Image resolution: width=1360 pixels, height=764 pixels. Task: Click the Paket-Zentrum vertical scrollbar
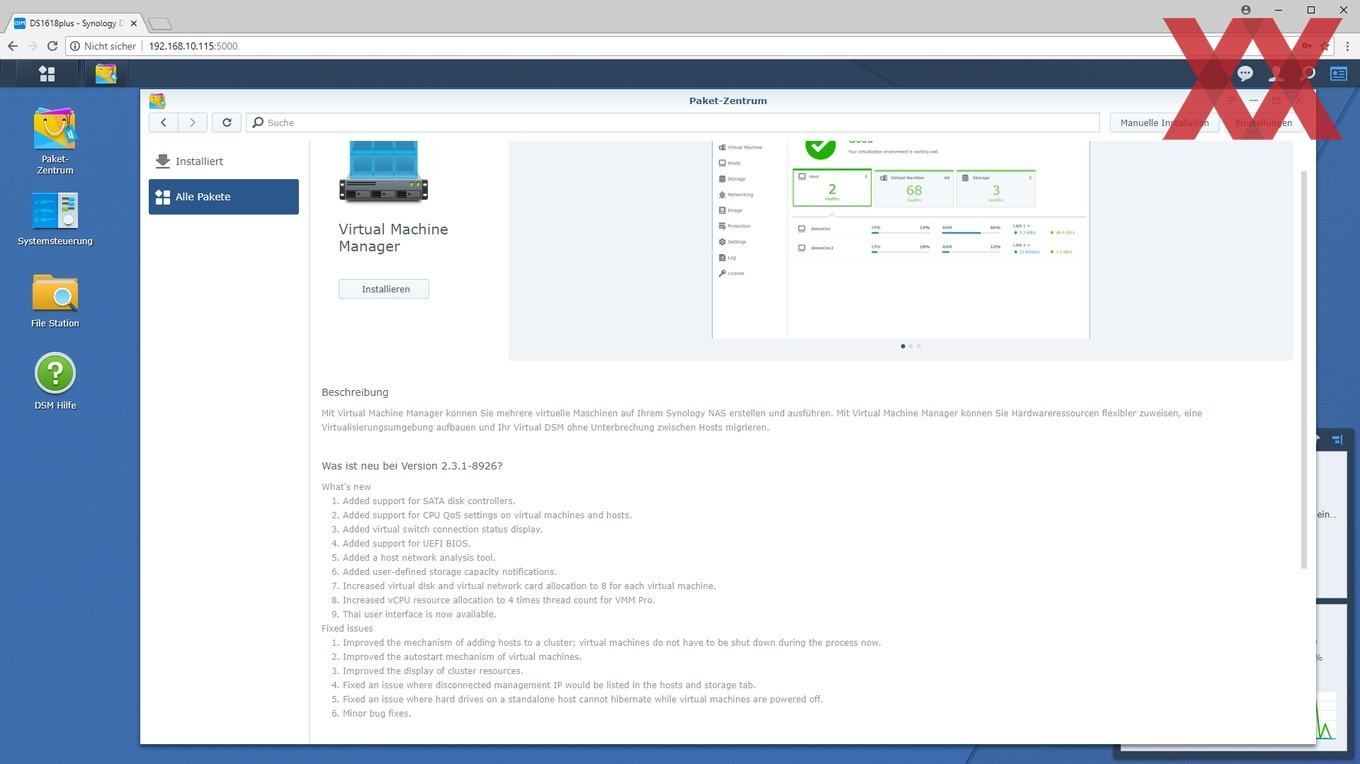[1303, 370]
